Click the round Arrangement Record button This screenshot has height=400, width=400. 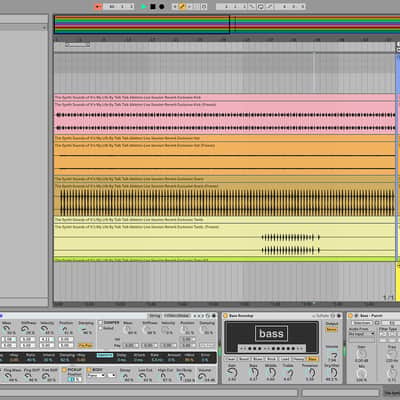[x=162, y=6]
